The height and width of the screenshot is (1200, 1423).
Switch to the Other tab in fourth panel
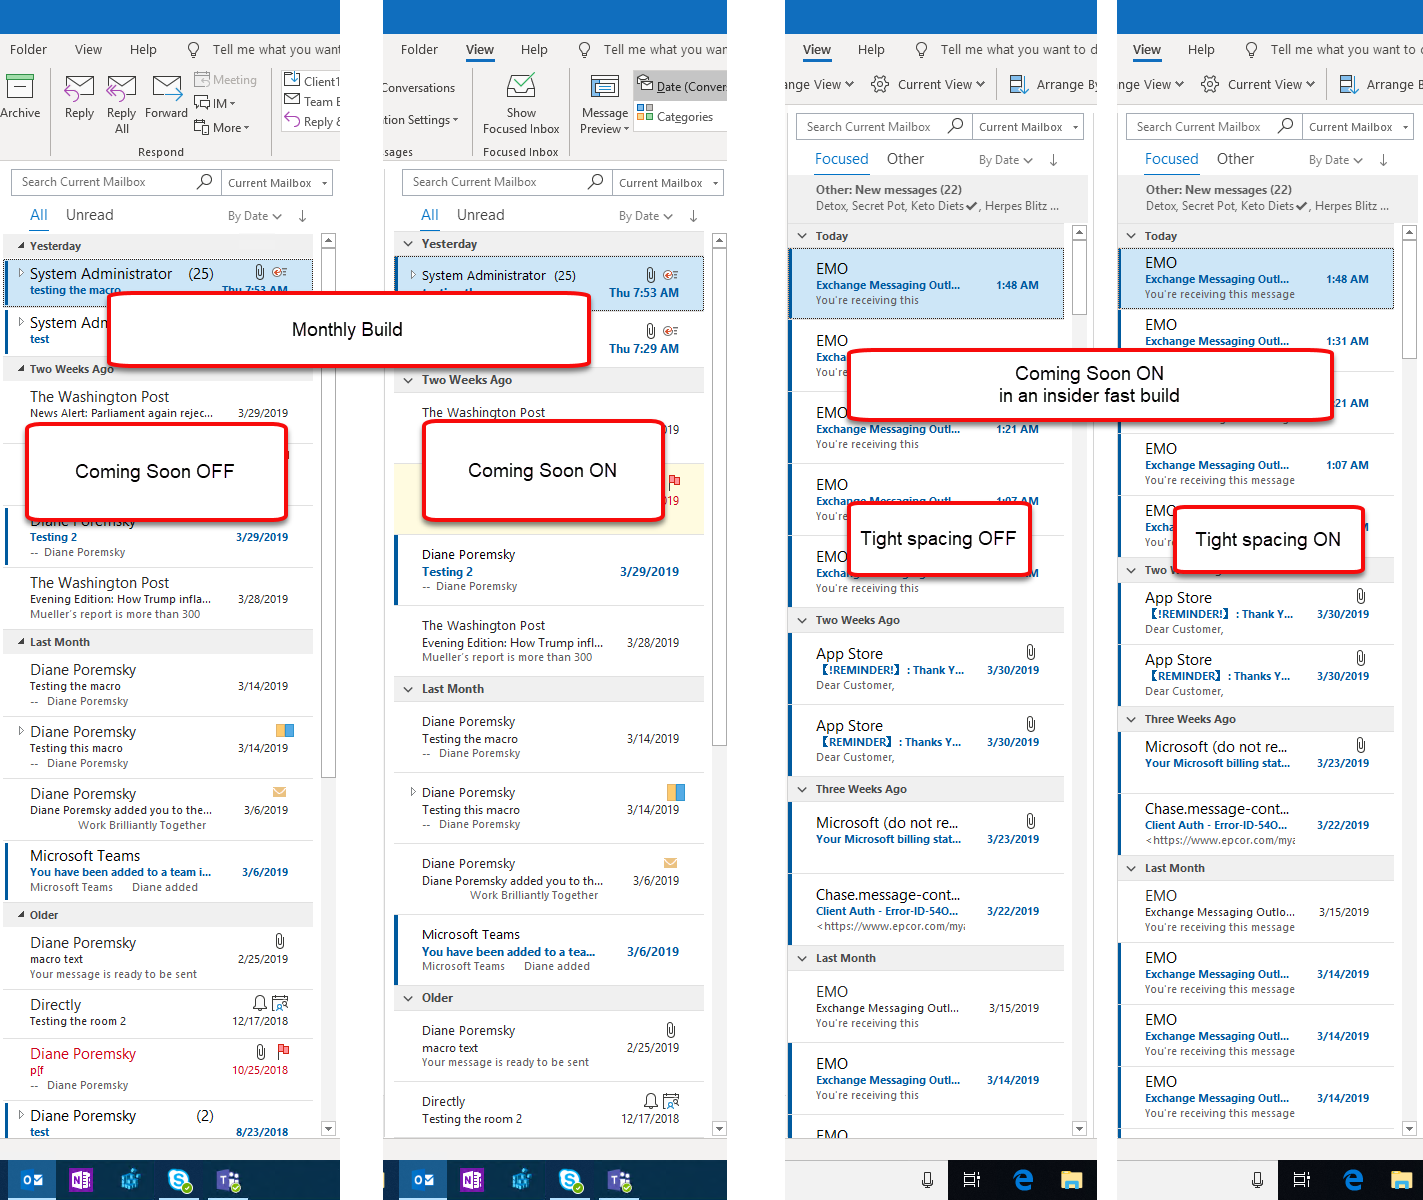(x=1235, y=159)
